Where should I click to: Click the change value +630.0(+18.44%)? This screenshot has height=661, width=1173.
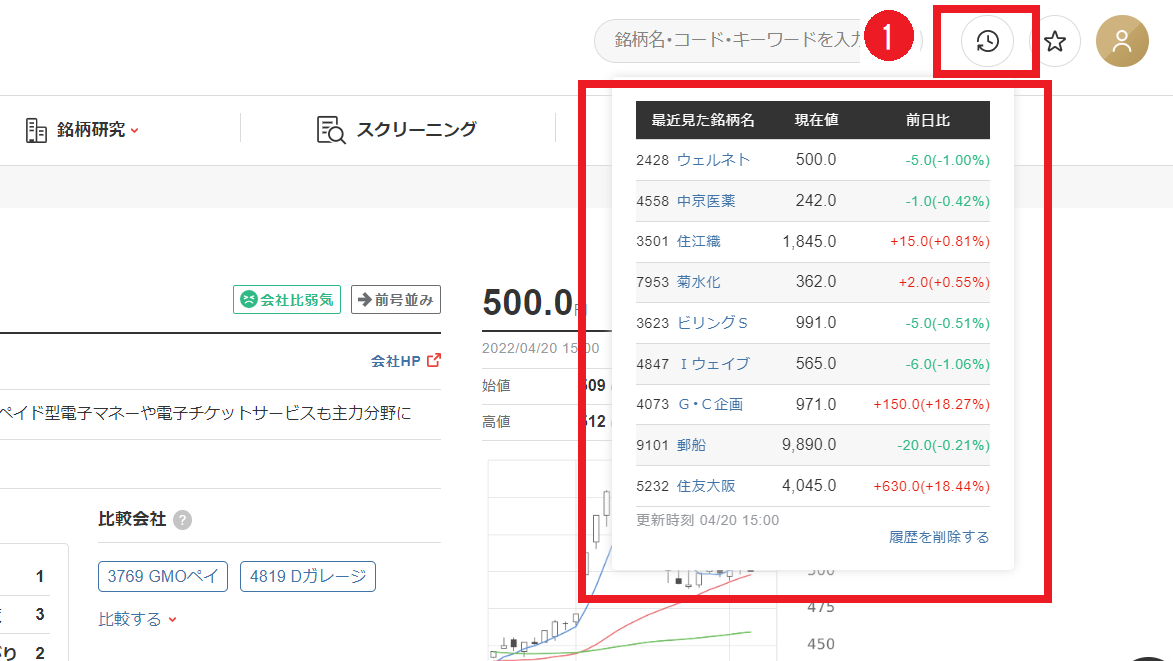coord(931,486)
